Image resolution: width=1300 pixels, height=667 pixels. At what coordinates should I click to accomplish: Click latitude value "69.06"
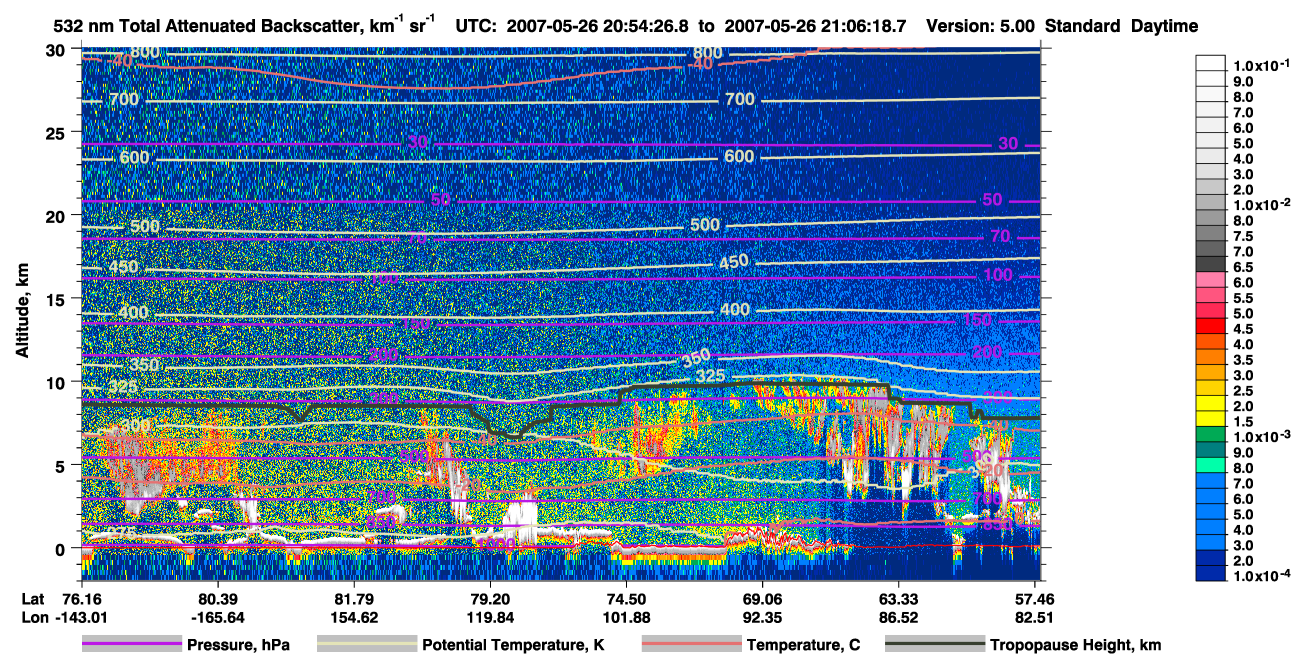pos(763,598)
